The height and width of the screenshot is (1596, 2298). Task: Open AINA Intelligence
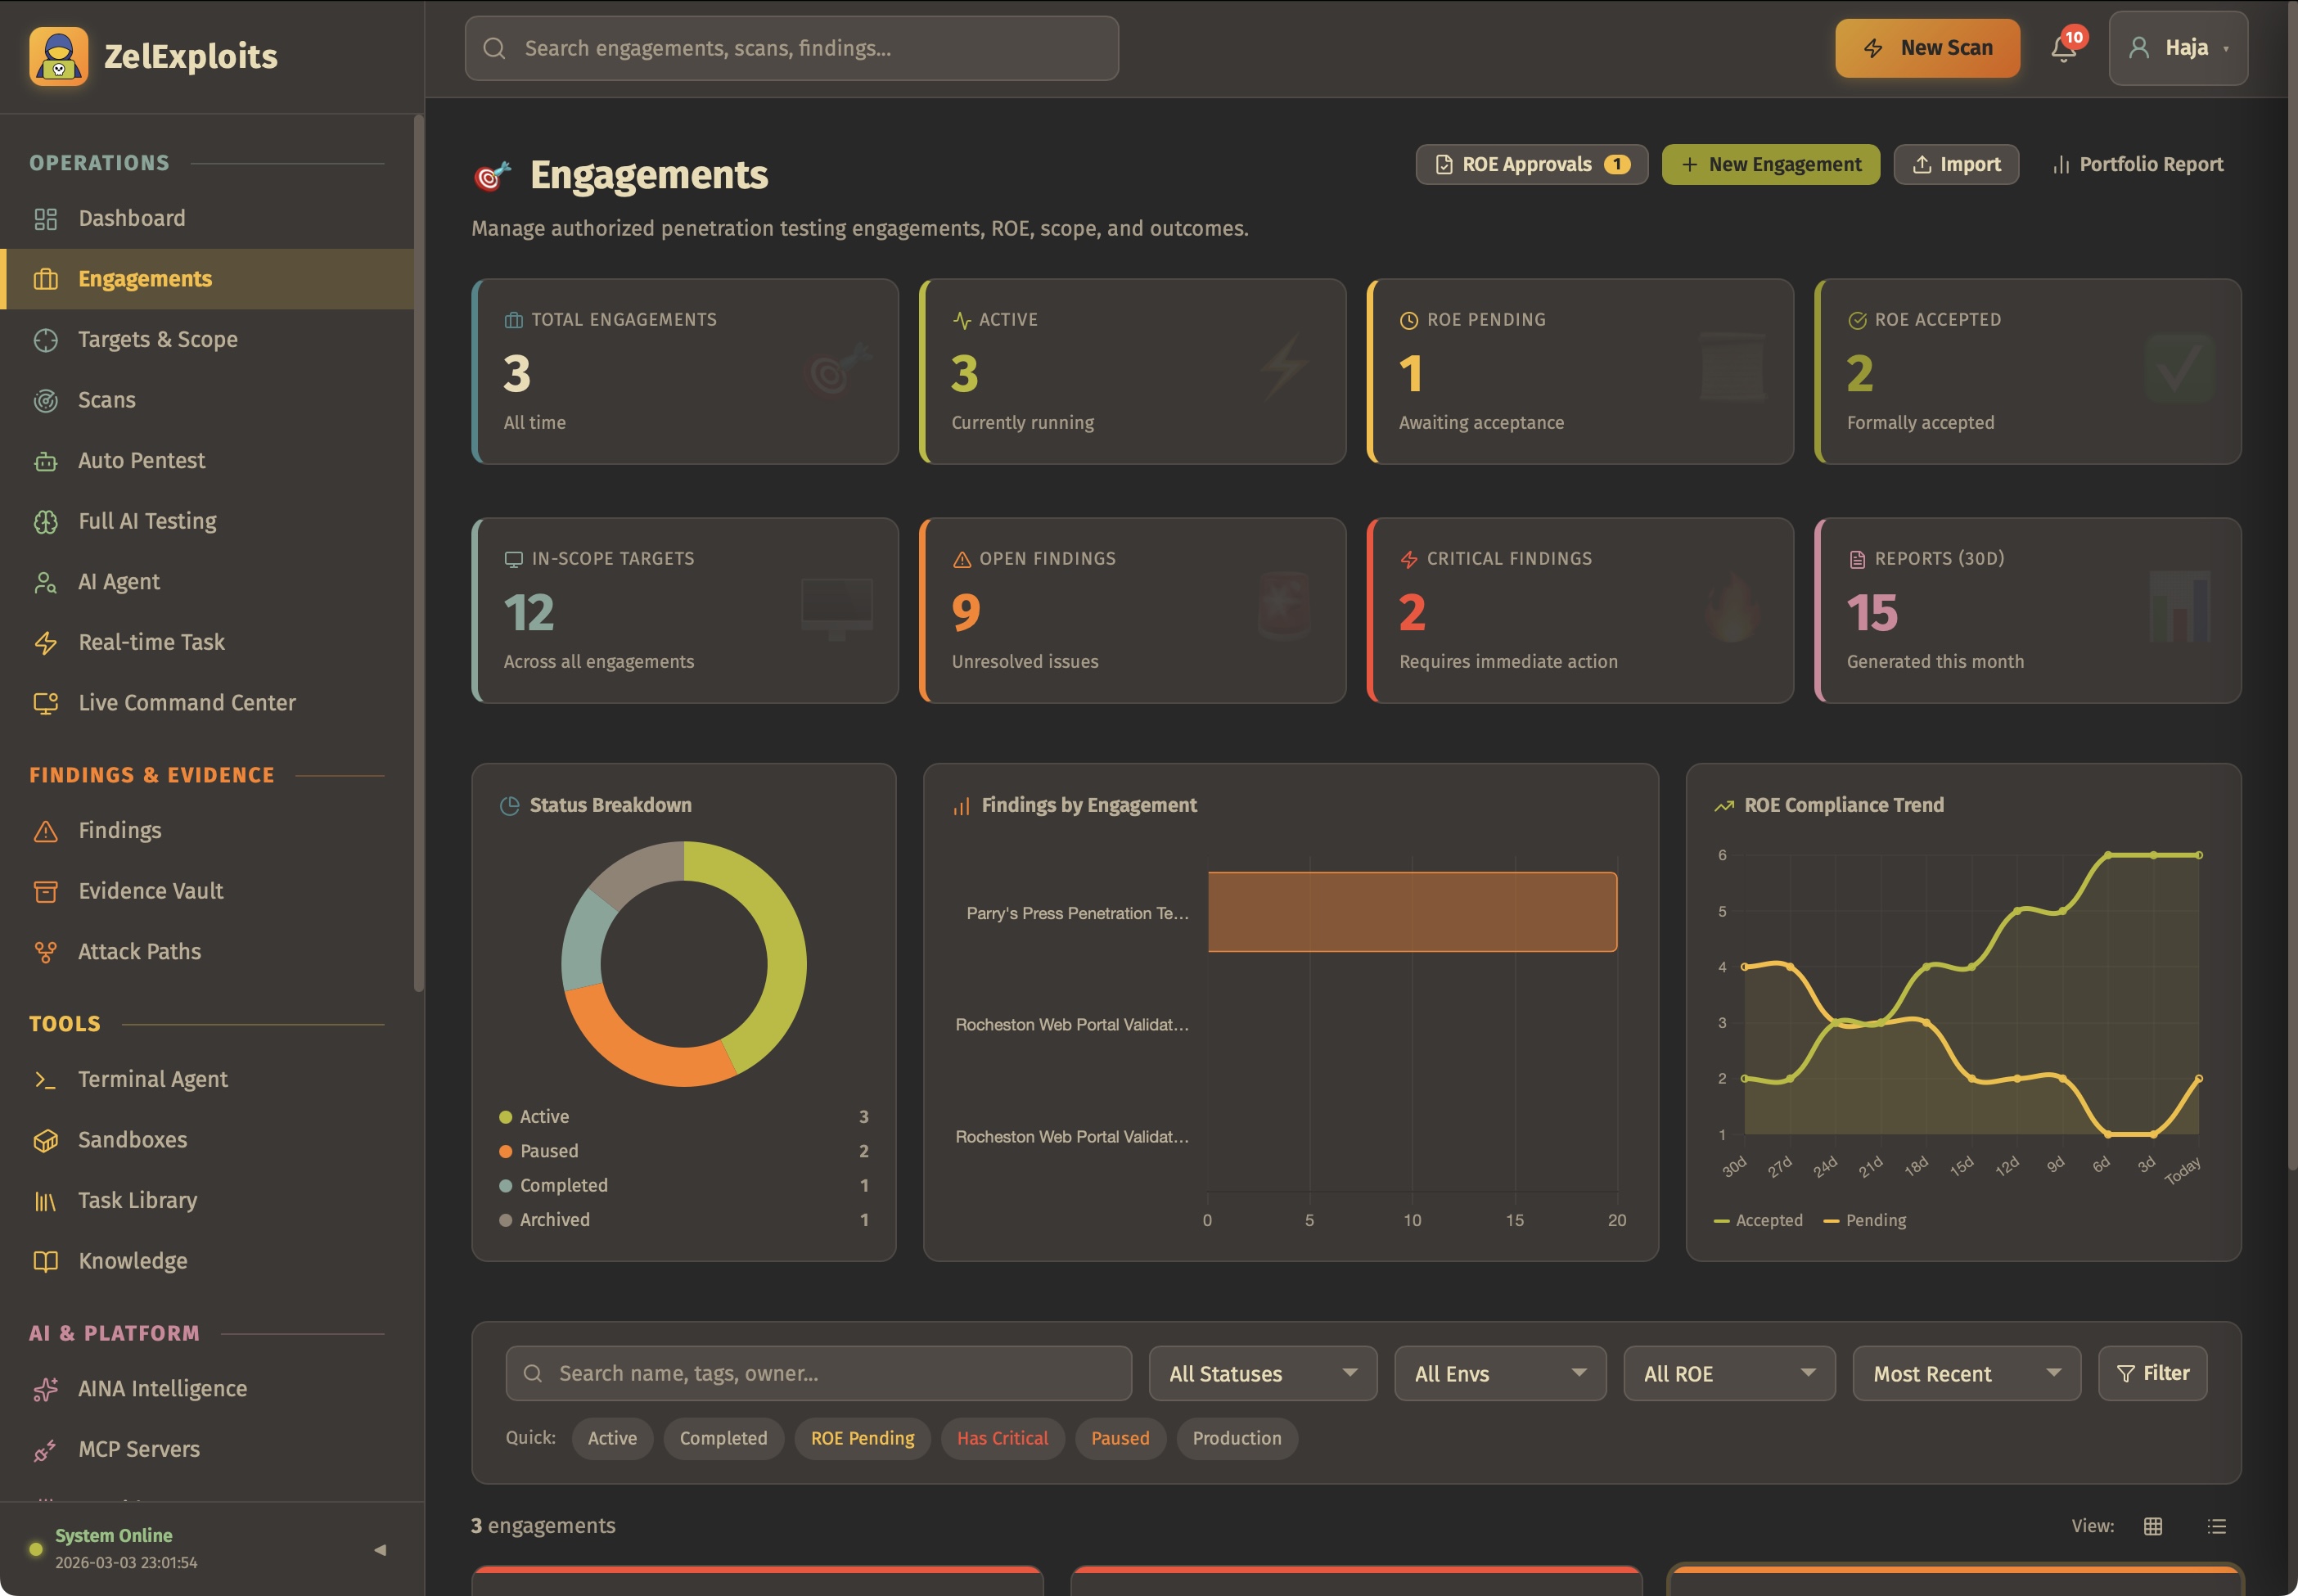tap(163, 1388)
